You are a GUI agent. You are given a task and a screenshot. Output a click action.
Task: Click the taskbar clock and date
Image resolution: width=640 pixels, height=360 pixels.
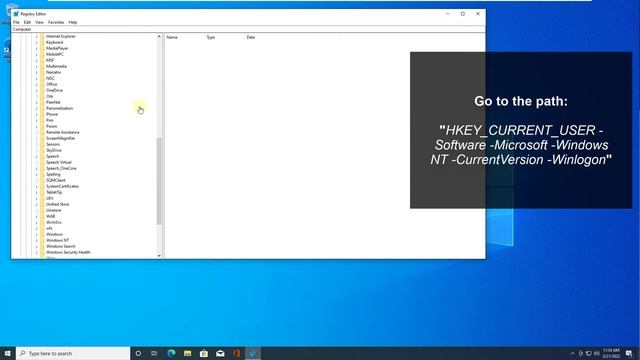[x=611, y=353]
